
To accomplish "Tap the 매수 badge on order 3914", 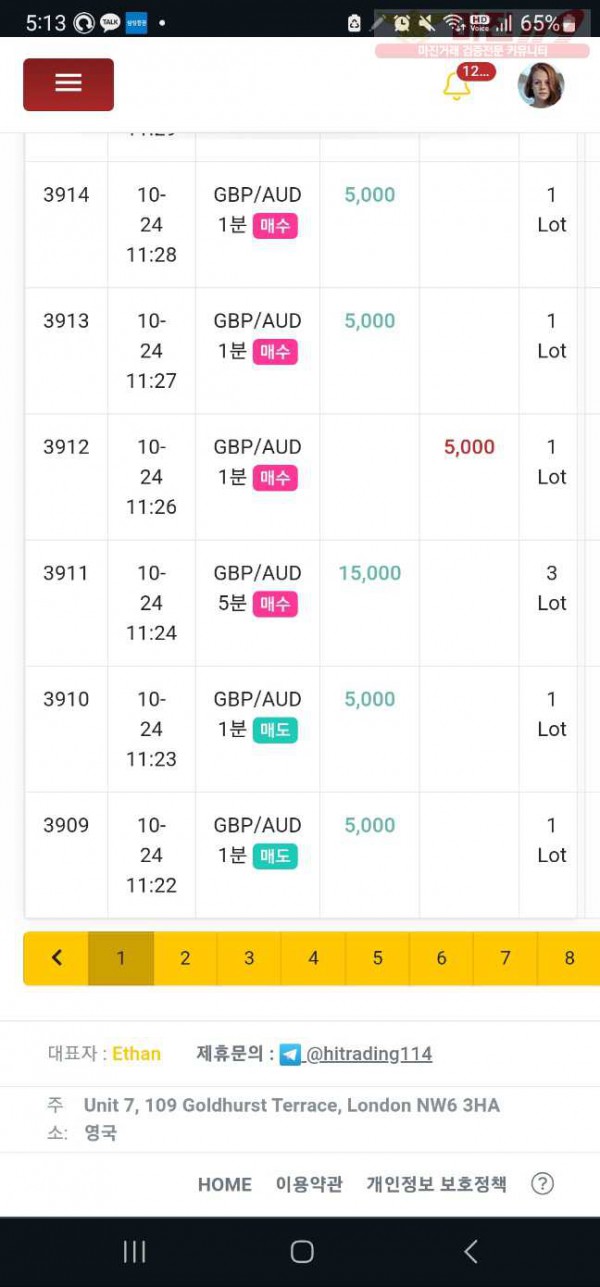I will point(275,226).
